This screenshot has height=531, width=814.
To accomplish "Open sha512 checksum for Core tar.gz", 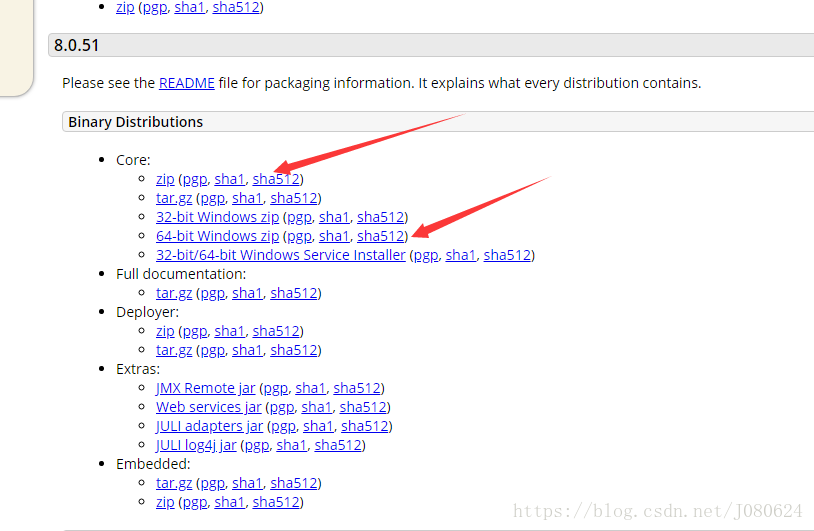I will click(294, 198).
